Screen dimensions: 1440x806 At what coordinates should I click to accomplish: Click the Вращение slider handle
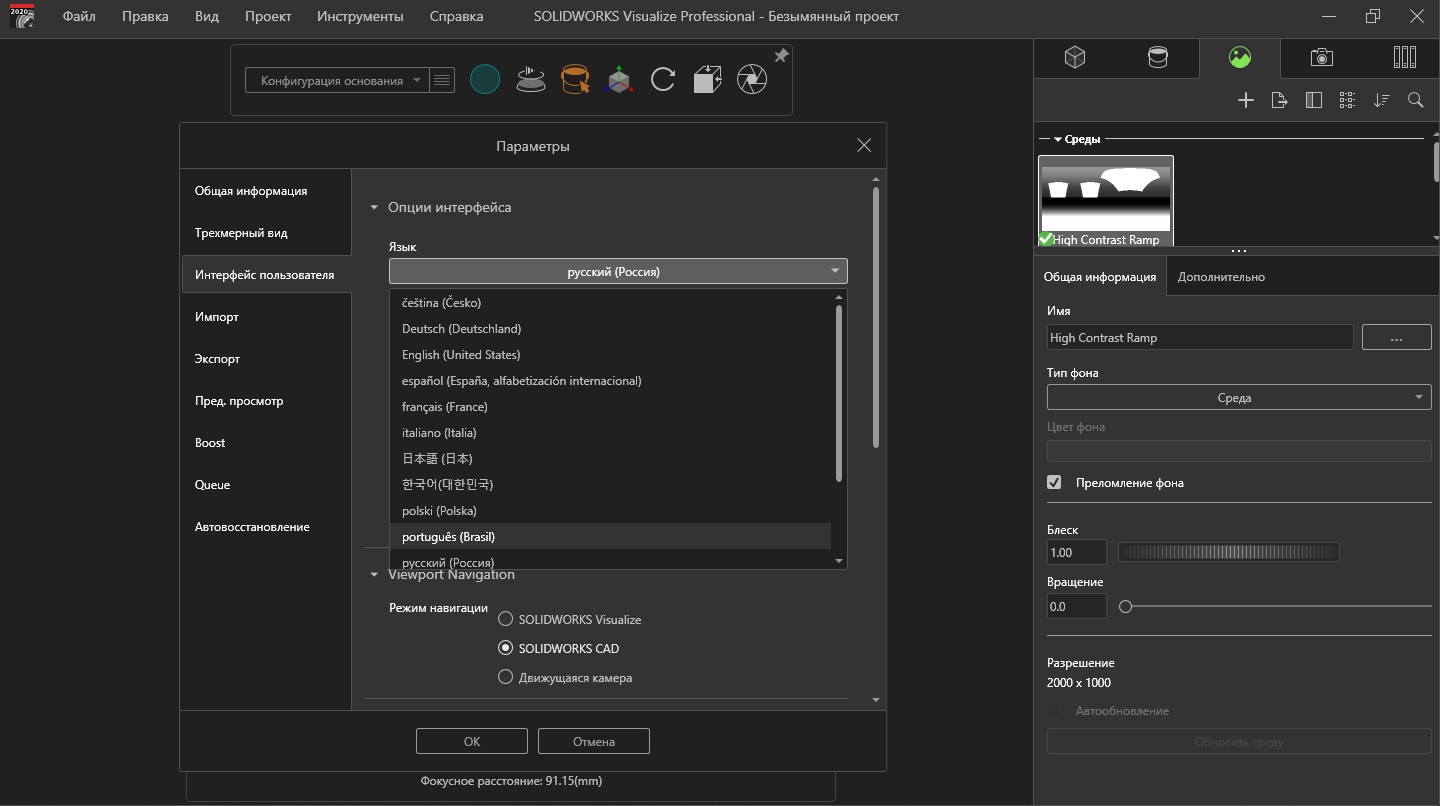1125,607
